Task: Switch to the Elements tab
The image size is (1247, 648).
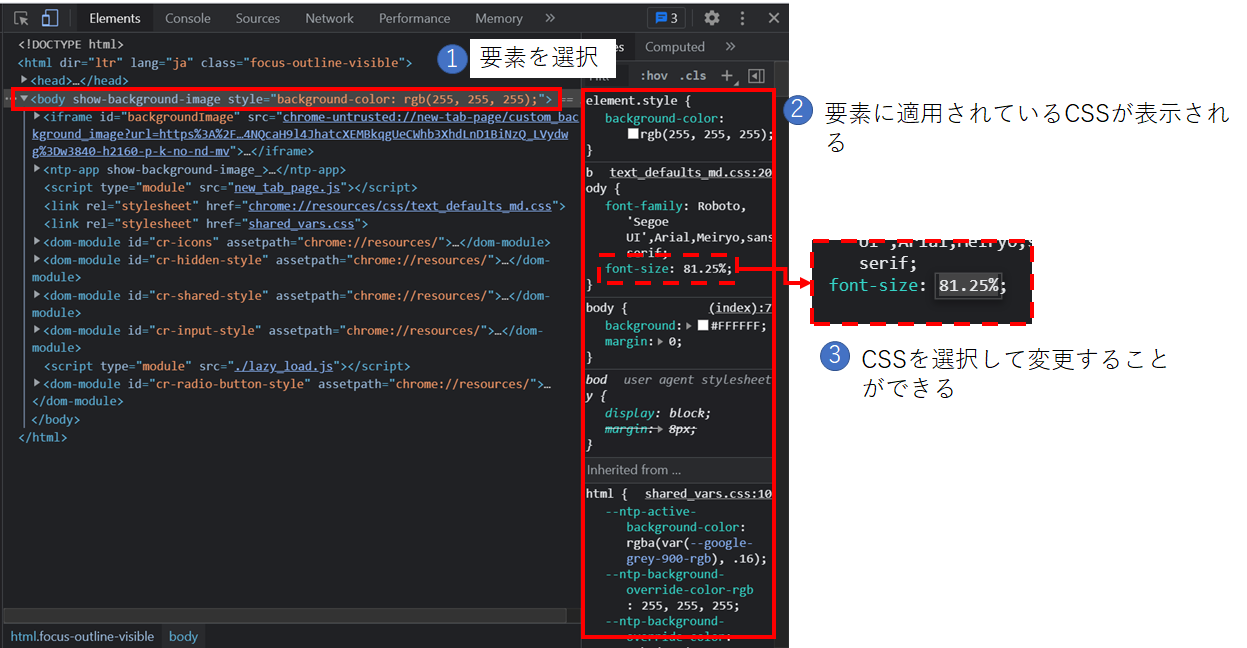Action: pos(115,18)
